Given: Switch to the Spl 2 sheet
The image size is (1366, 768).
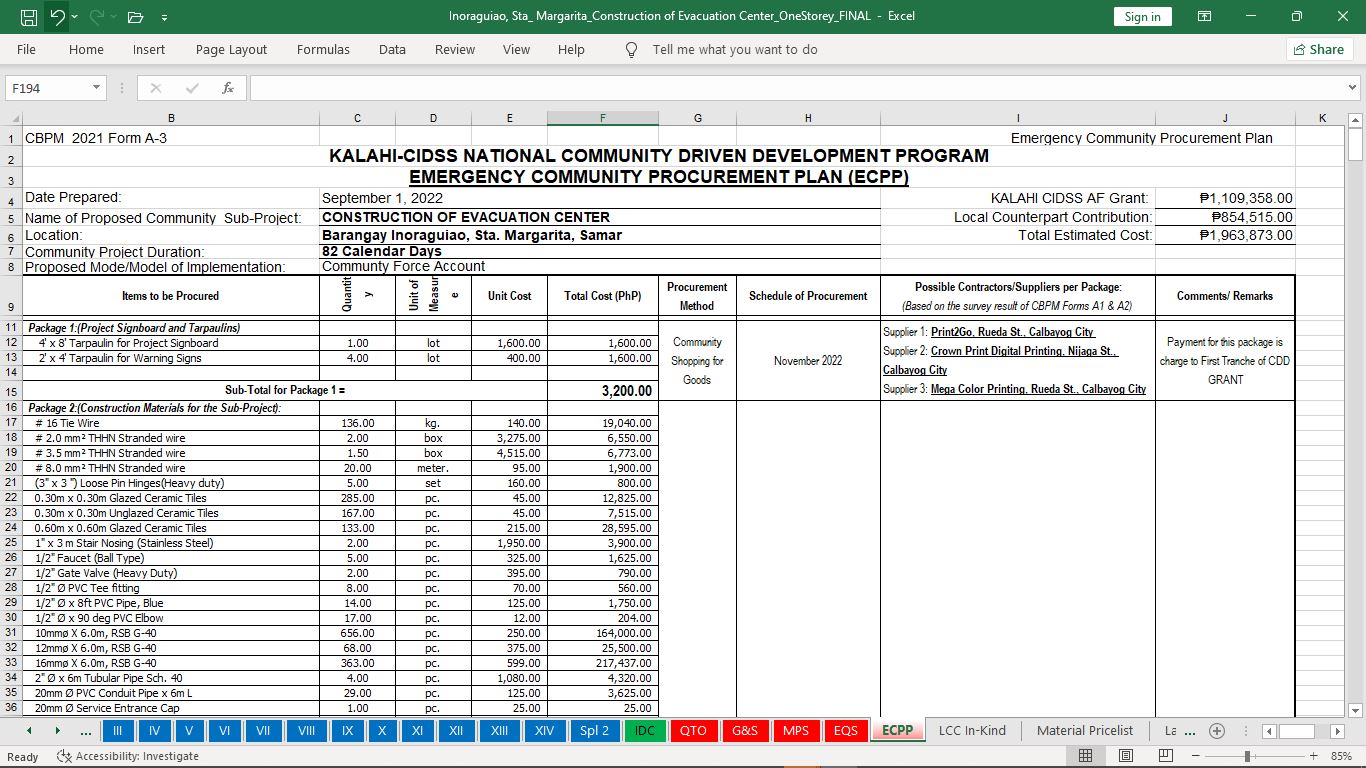Looking at the screenshot, I should click(x=594, y=731).
